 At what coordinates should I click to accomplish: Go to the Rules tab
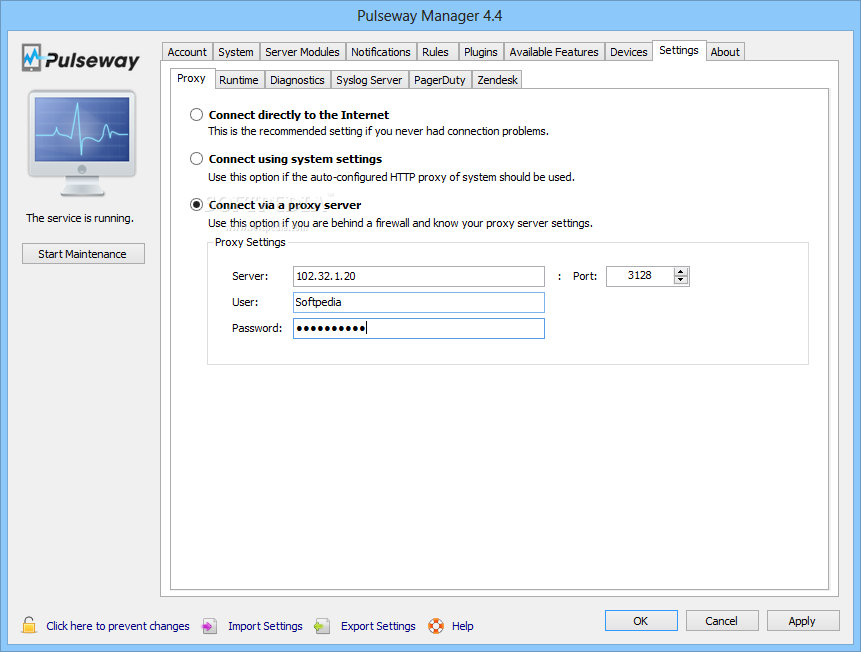coord(435,52)
